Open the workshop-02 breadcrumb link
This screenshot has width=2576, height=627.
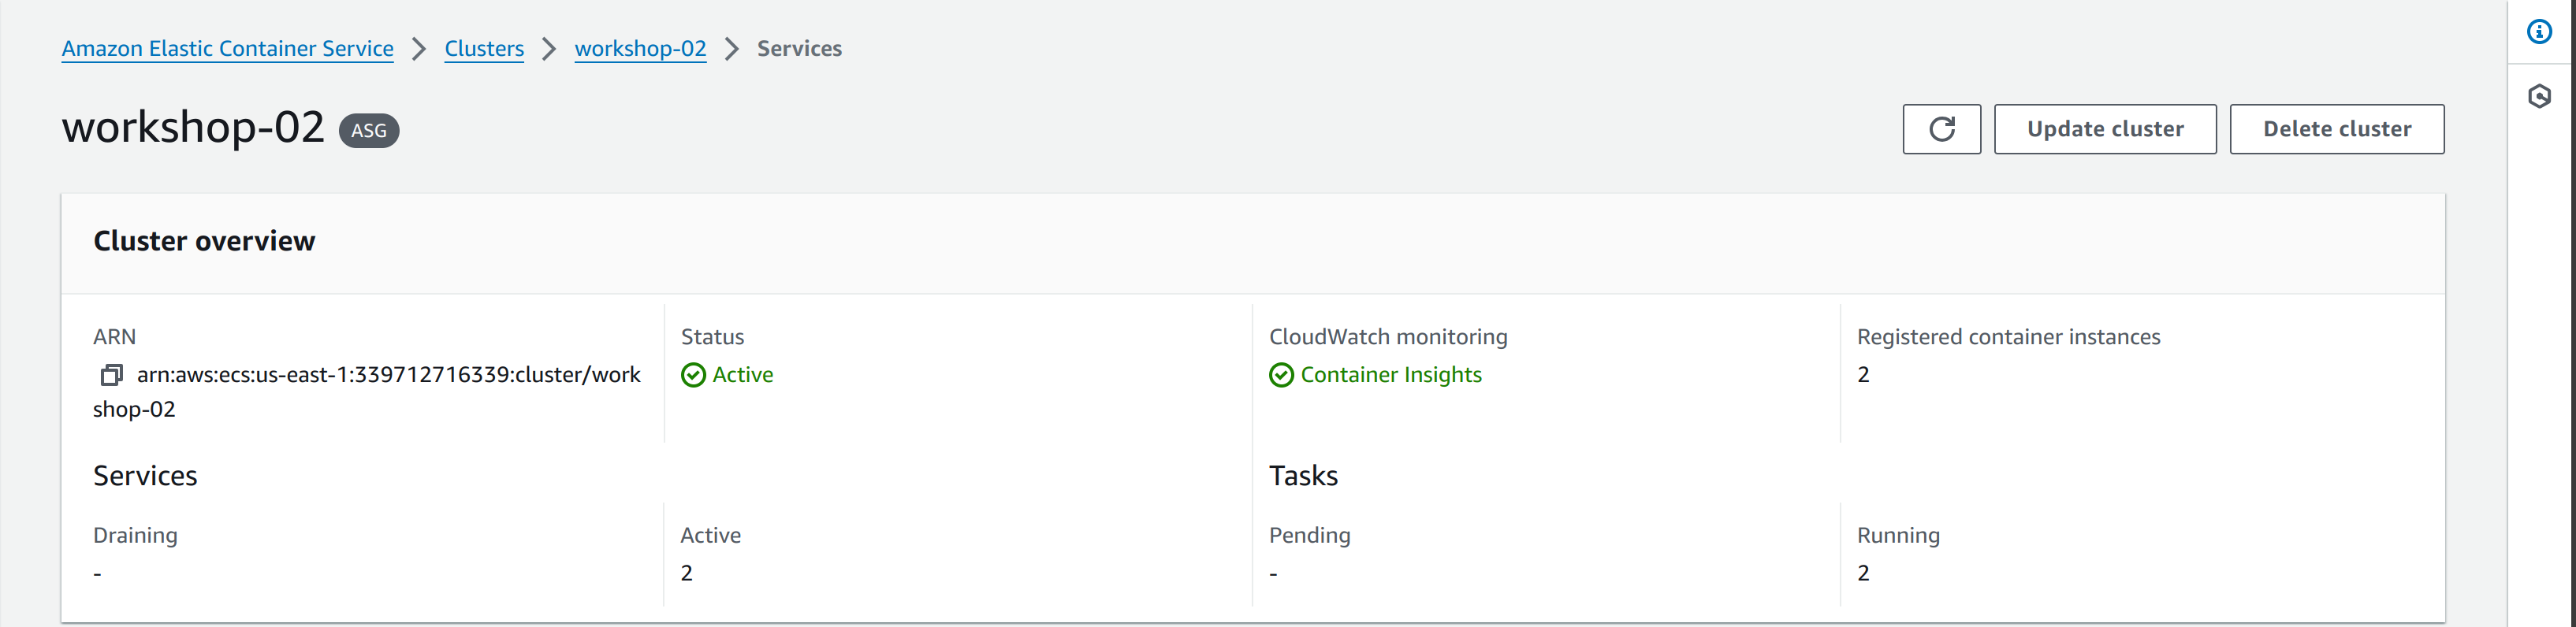tap(641, 48)
